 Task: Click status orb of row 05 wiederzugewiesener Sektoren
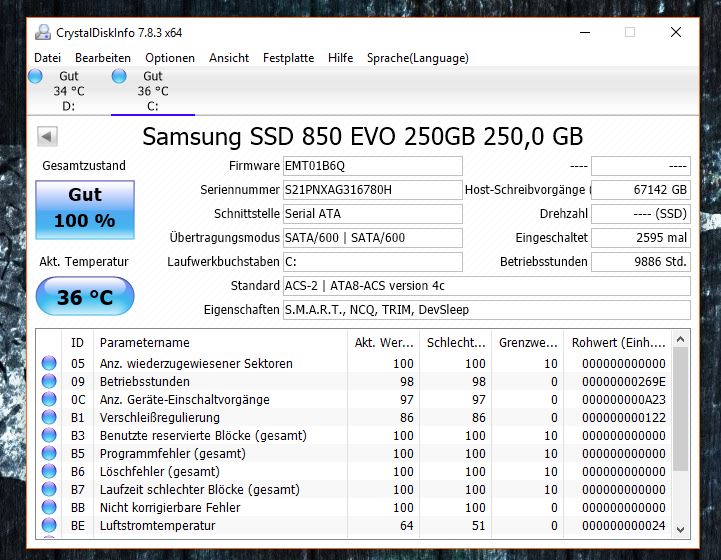pyautogui.click(x=49, y=363)
